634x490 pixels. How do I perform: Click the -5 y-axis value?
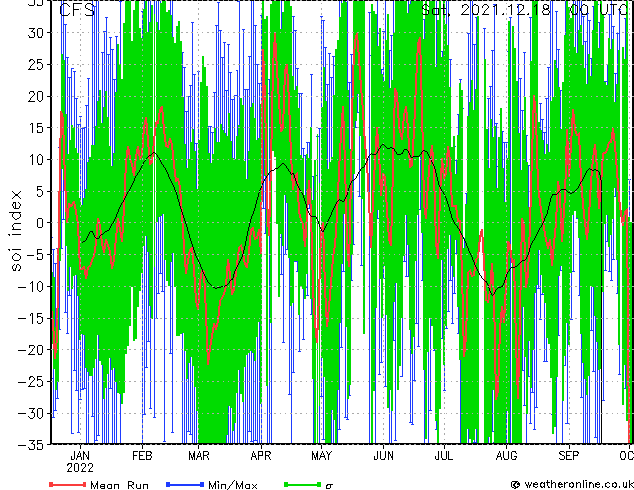[x=35, y=255]
